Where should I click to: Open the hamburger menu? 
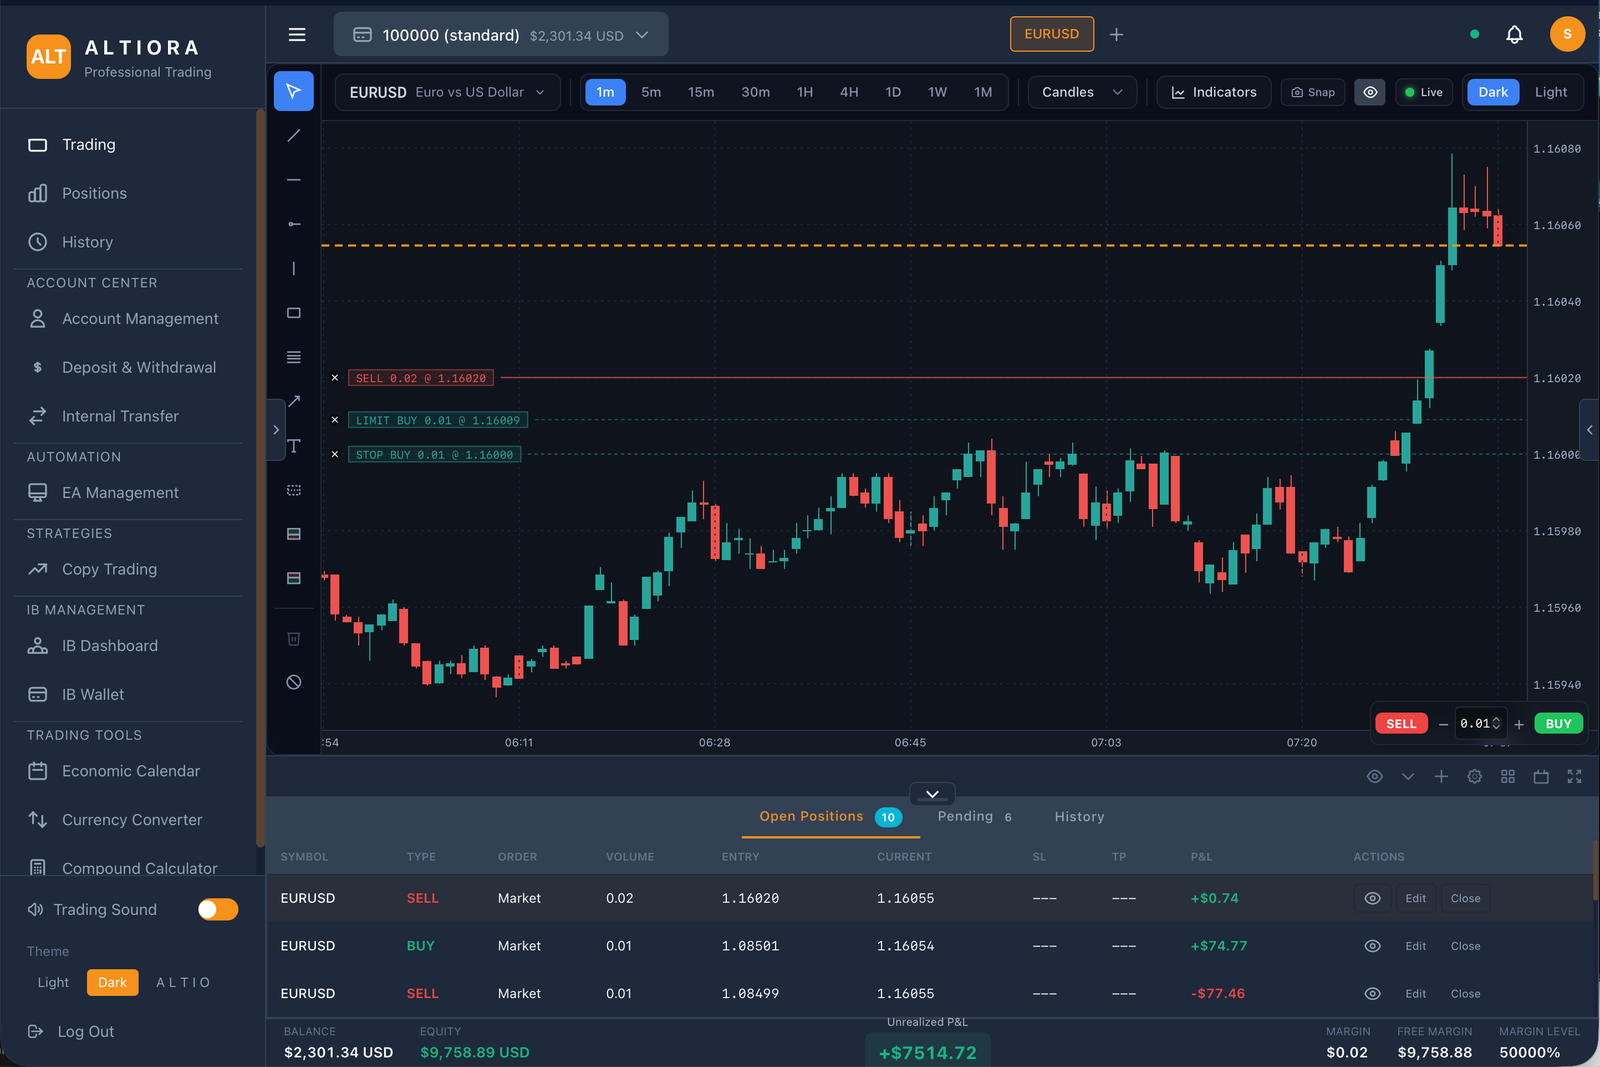tap(297, 34)
